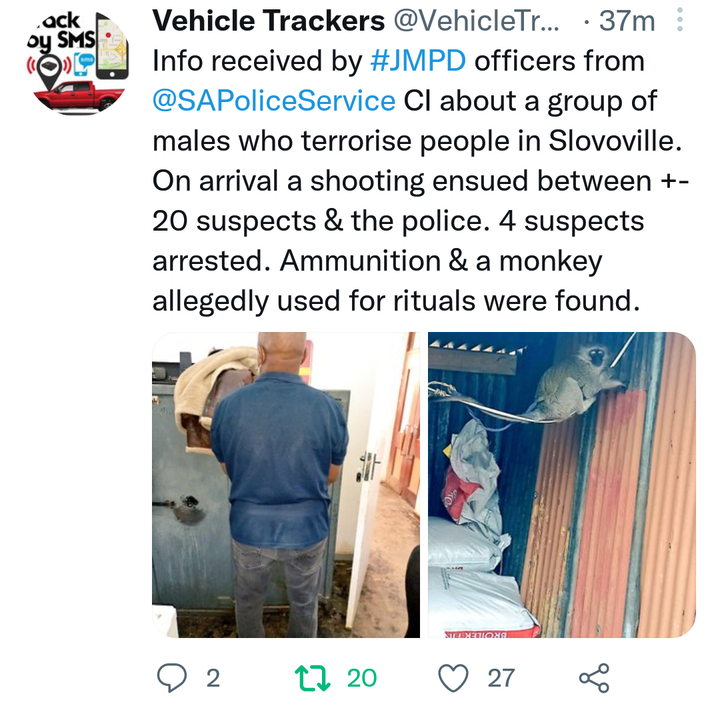The height and width of the screenshot is (708, 720).
Task: Click the reply speech bubble icon
Action: click(x=172, y=678)
